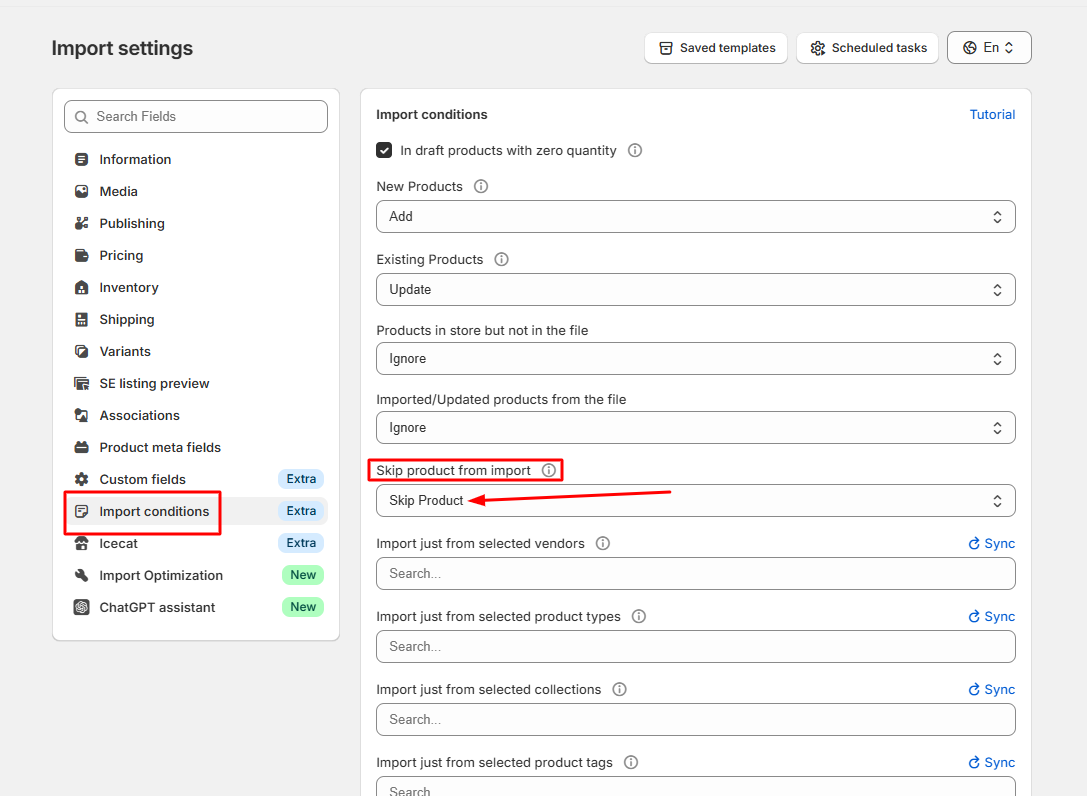Click the selected collections search field
The height and width of the screenshot is (796, 1087).
point(695,720)
